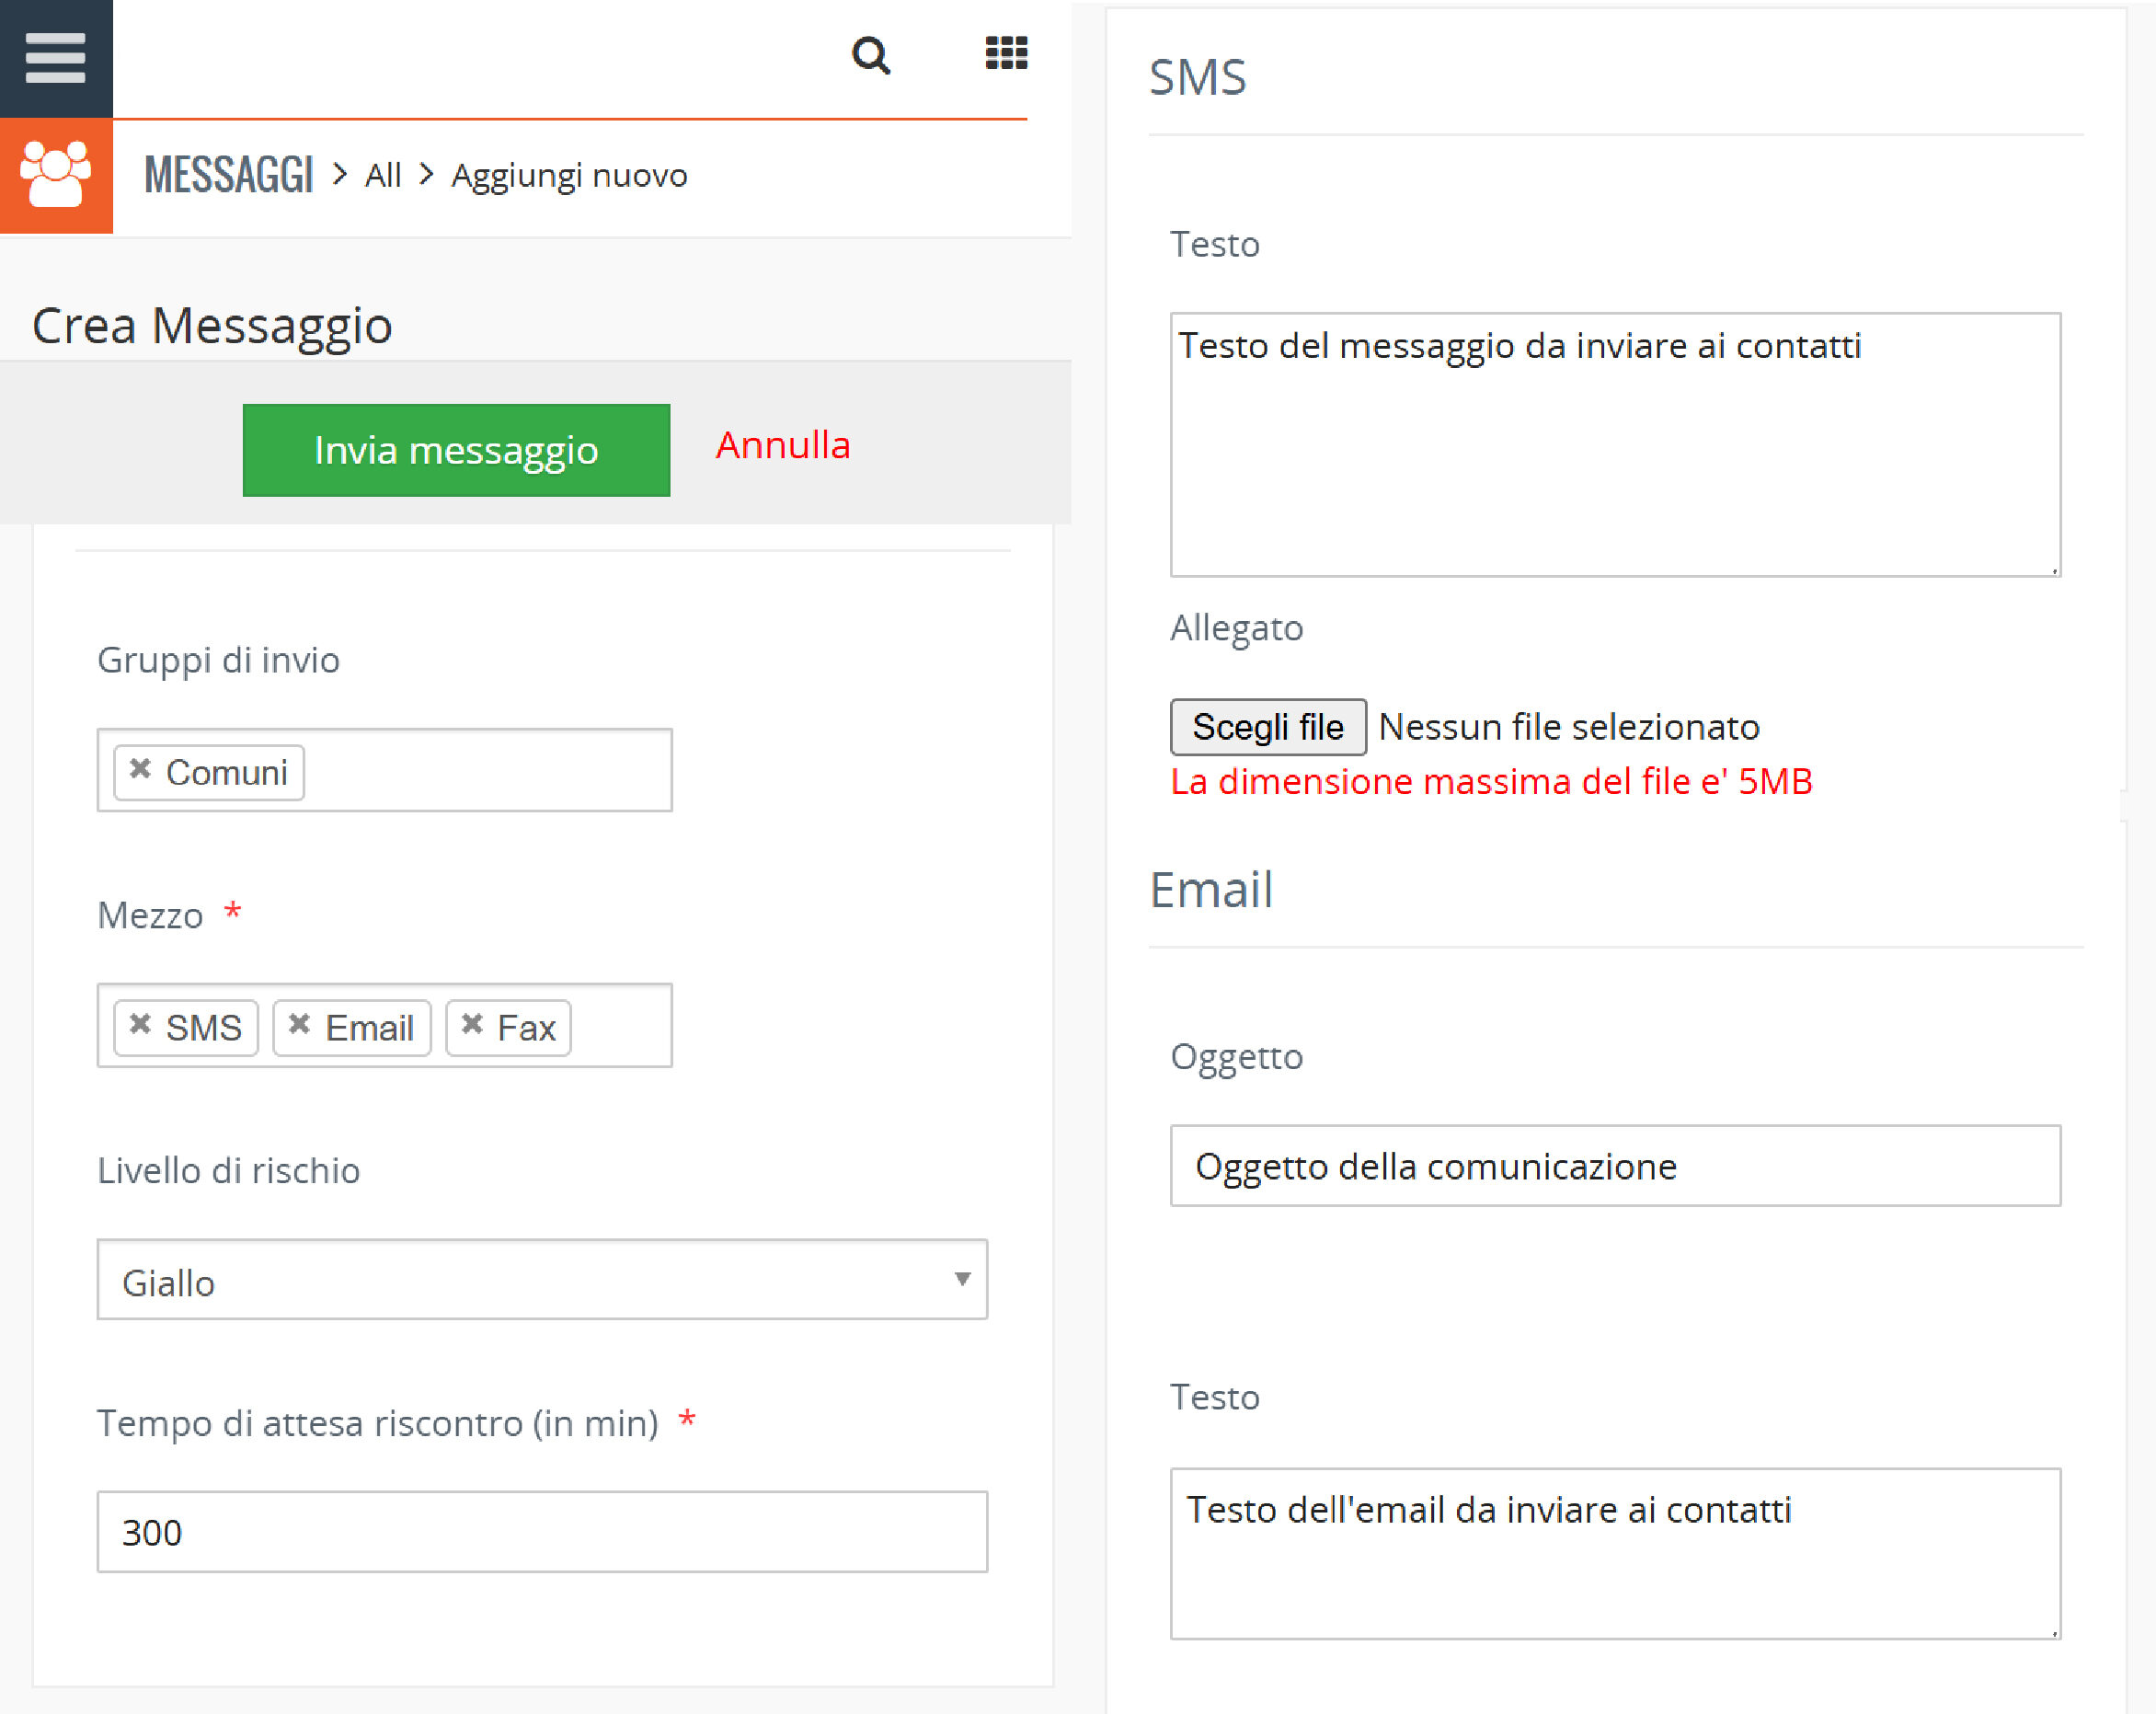Open the apps grid icon
2156x1714 pixels.
tap(1006, 53)
